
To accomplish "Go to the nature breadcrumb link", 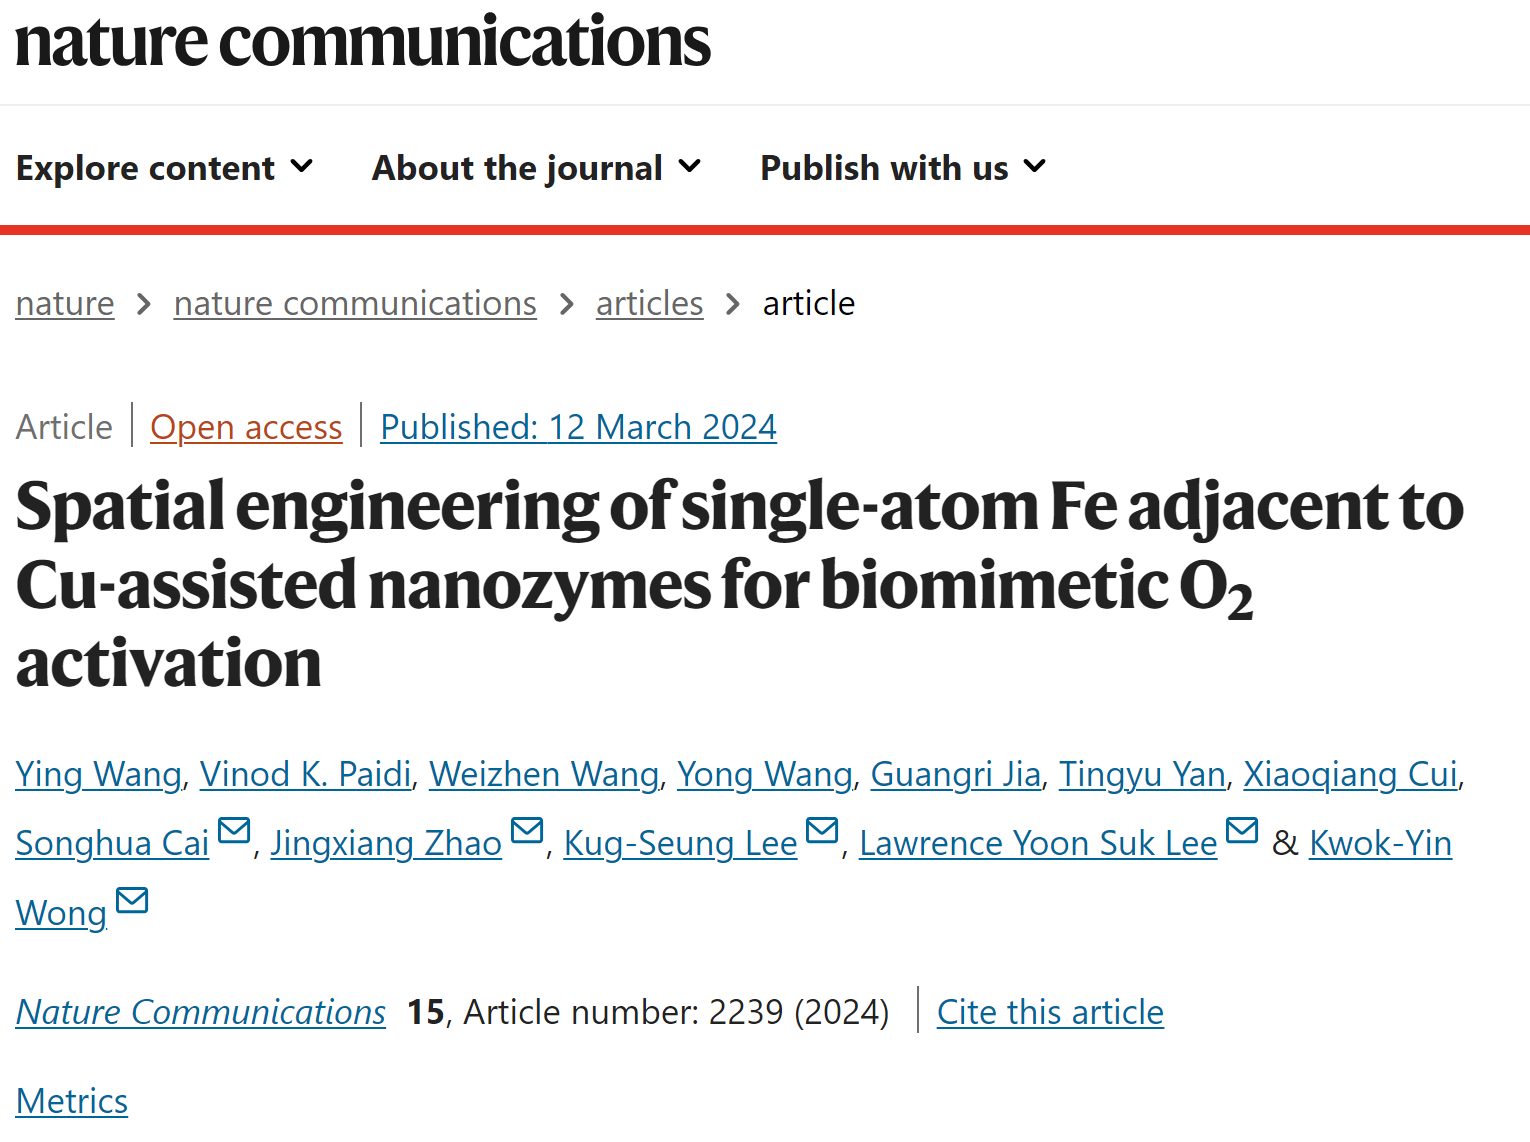I will pyautogui.click(x=65, y=303).
